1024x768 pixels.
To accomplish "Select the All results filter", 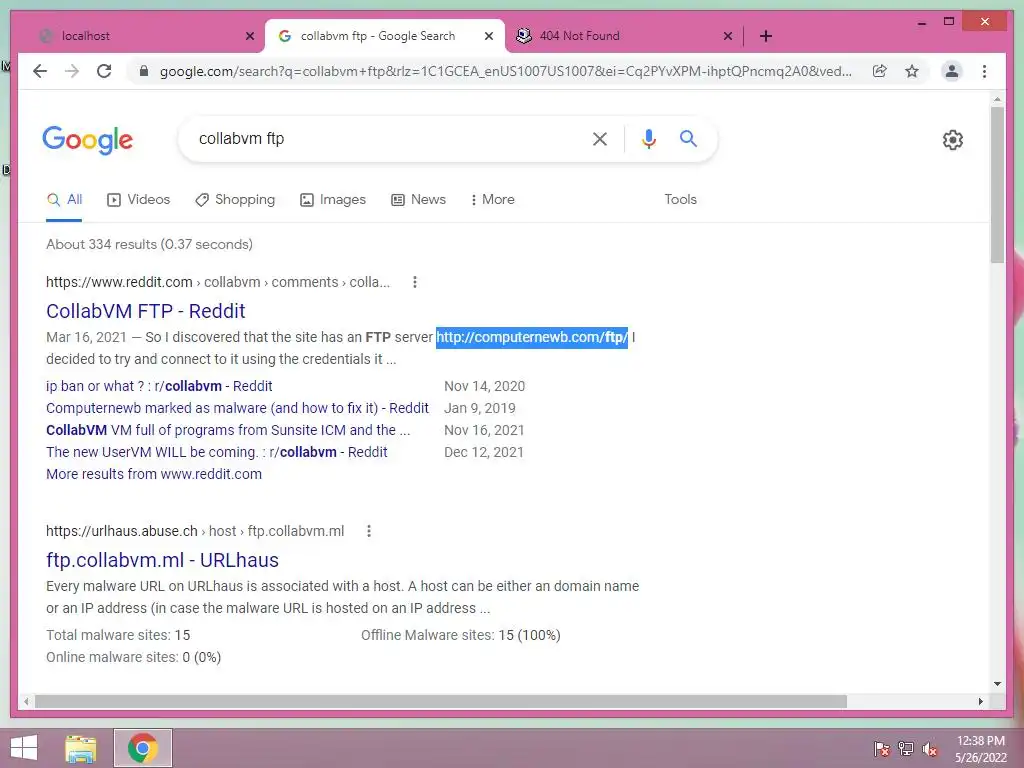I will pyautogui.click(x=64, y=200).
